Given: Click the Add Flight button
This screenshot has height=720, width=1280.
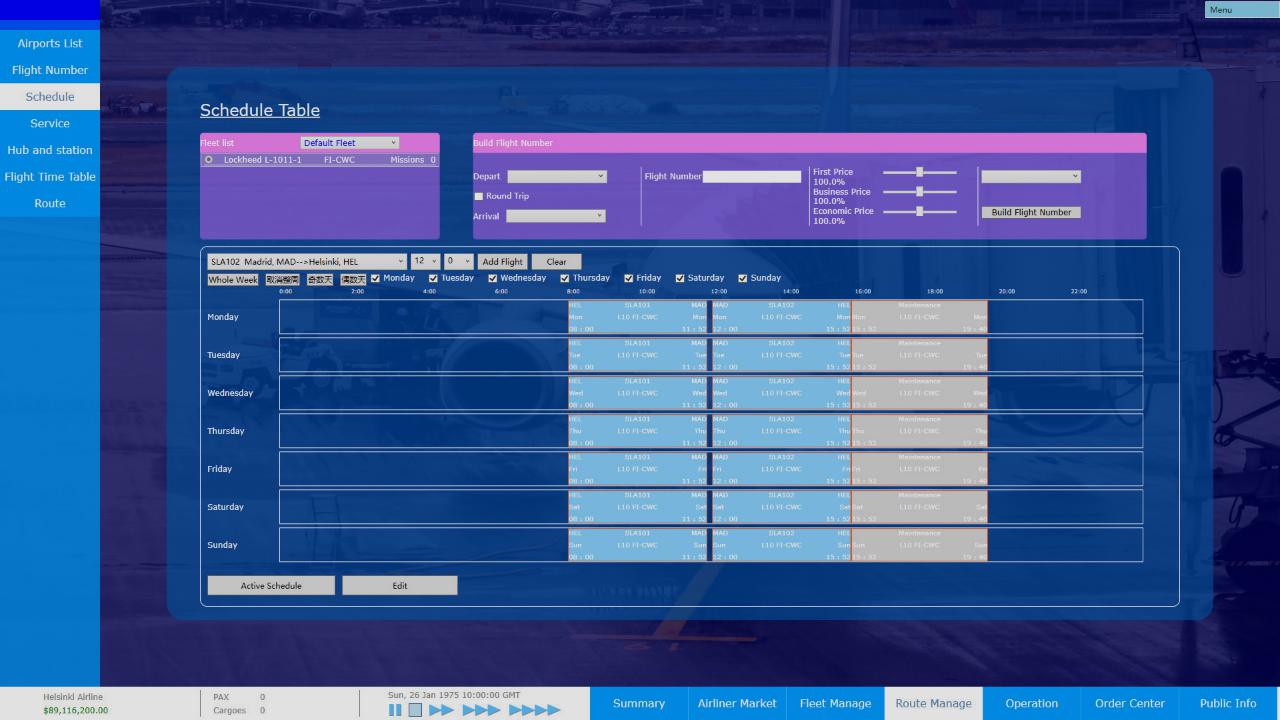Looking at the screenshot, I should tap(502, 261).
